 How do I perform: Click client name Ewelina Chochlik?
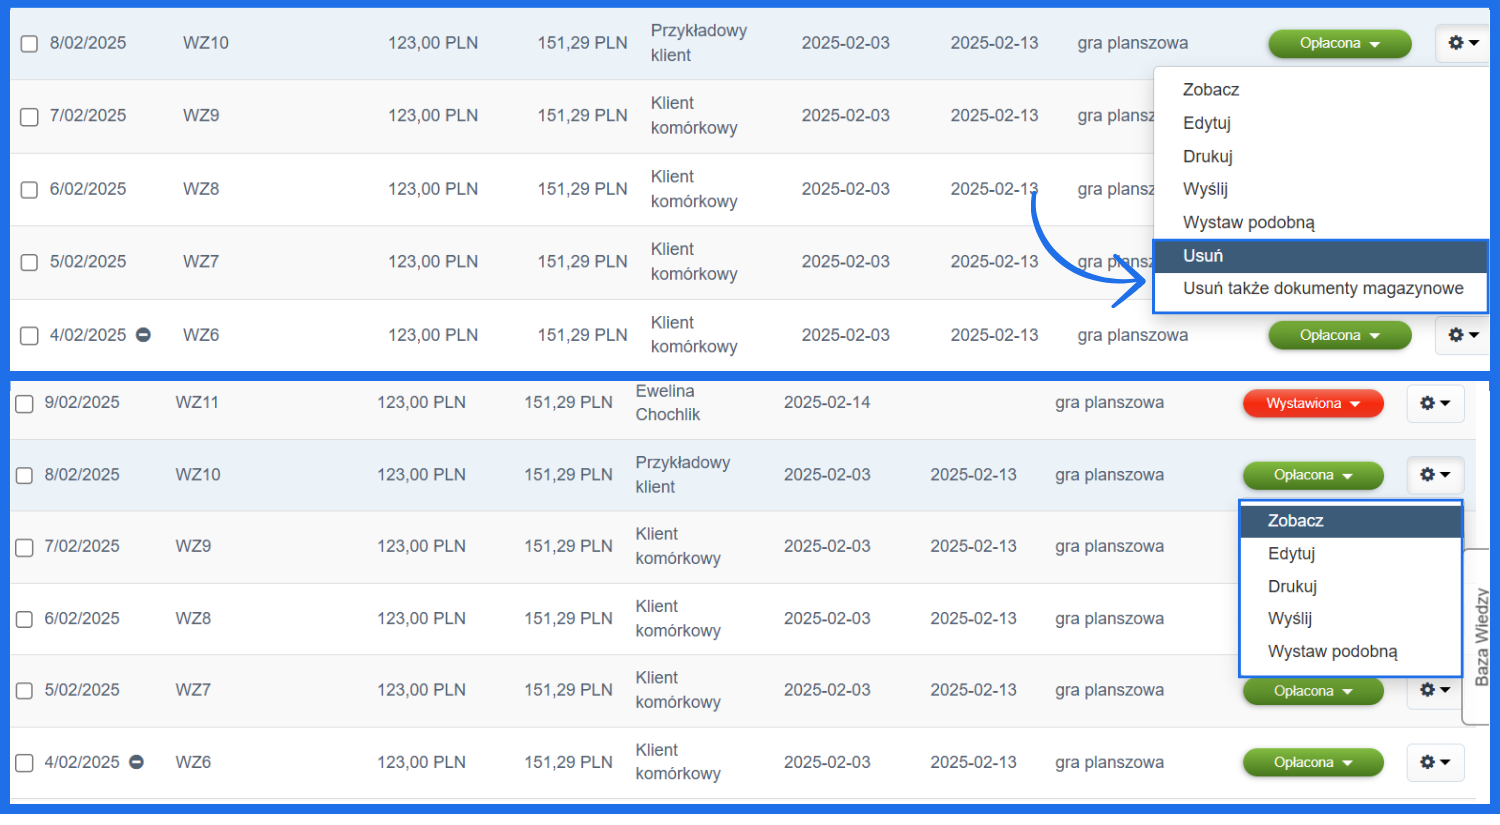tap(668, 403)
